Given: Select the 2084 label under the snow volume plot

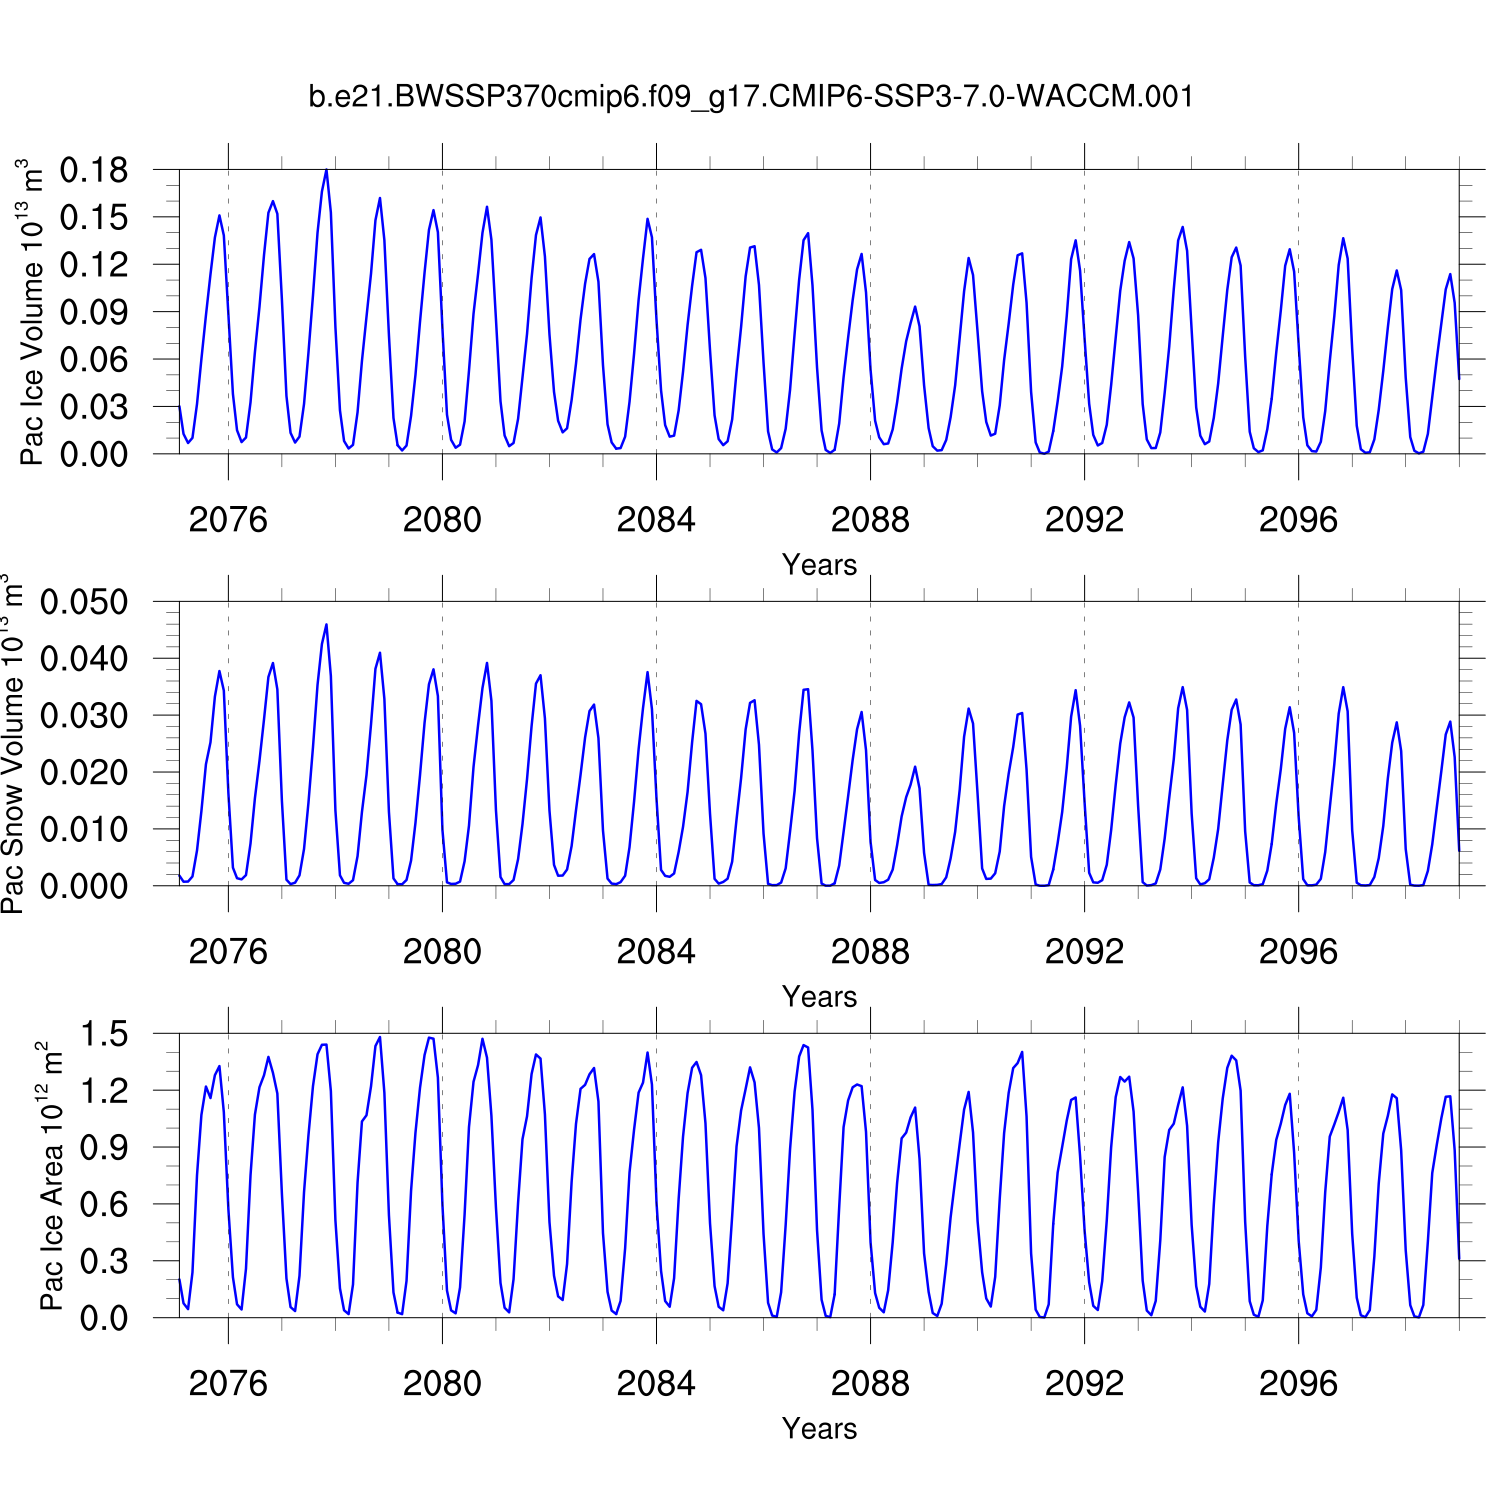Looking at the screenshot, I should [656, 952].
